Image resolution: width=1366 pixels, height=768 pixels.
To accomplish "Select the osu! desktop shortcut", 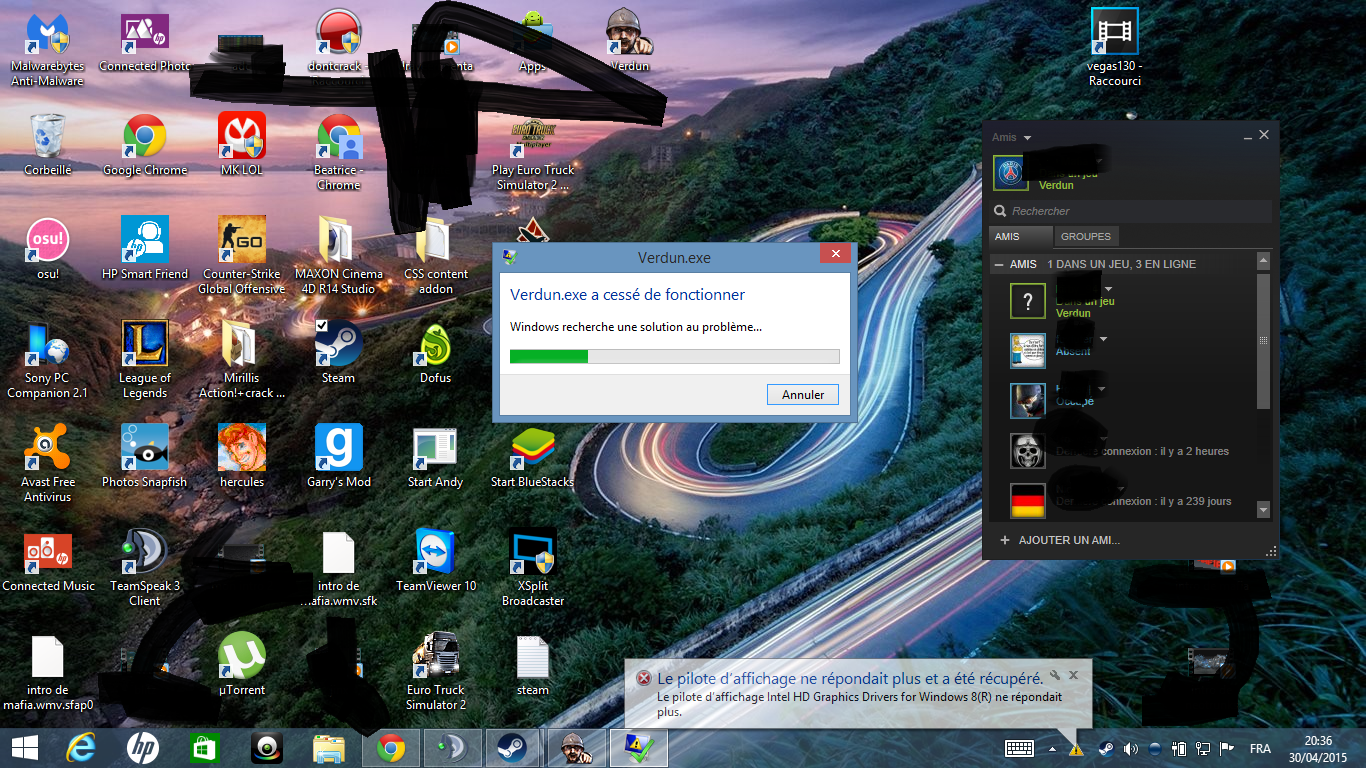I will click(x=48, y=249).
